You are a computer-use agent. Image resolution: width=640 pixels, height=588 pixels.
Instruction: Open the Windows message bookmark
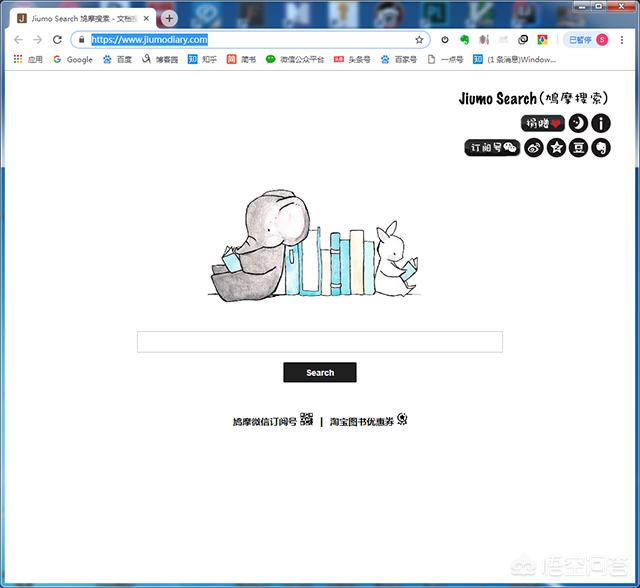coord(515,60)
